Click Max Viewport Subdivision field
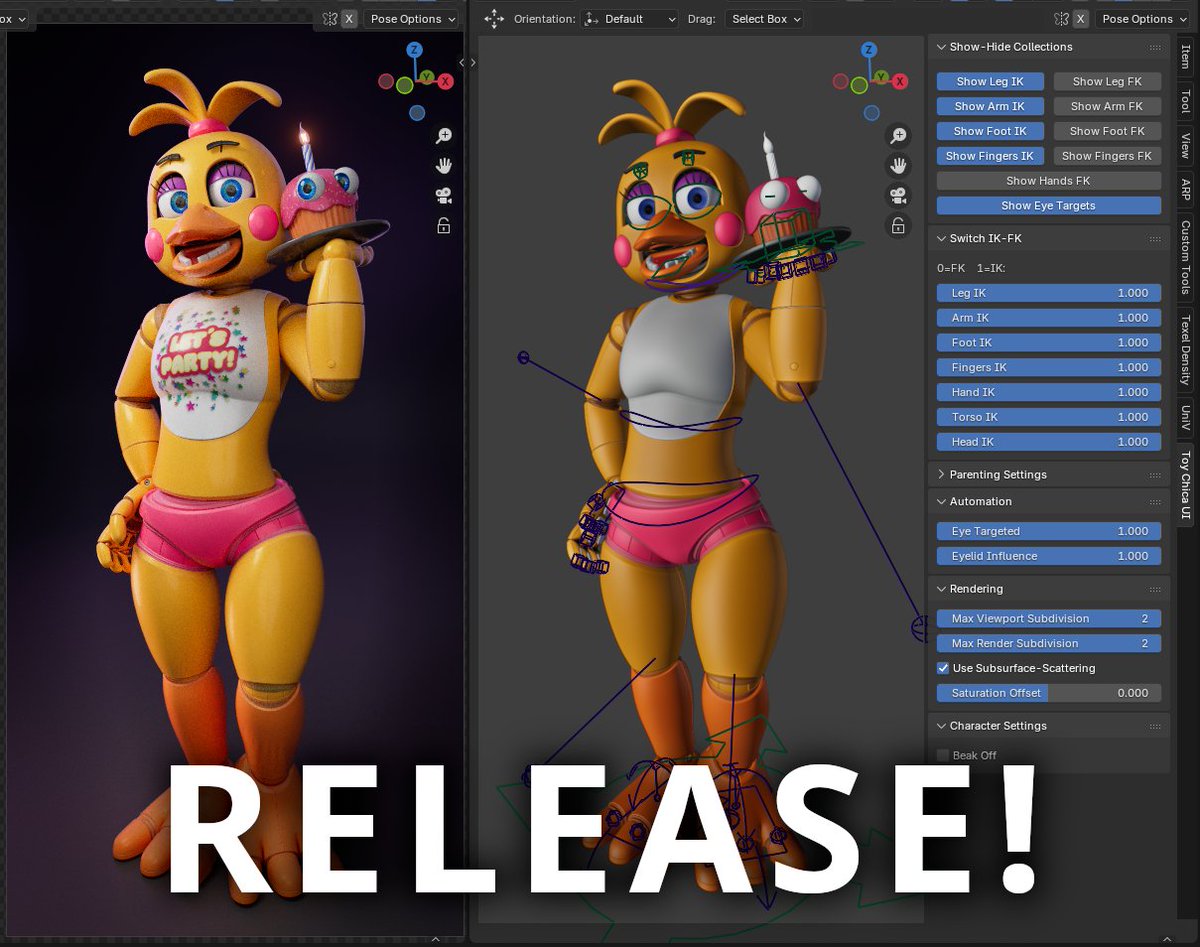 click(1049, 619)
